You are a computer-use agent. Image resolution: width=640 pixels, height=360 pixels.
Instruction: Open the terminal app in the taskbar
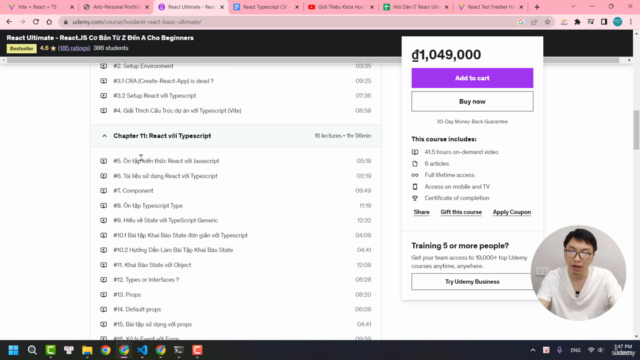click(x=179, y=350)
